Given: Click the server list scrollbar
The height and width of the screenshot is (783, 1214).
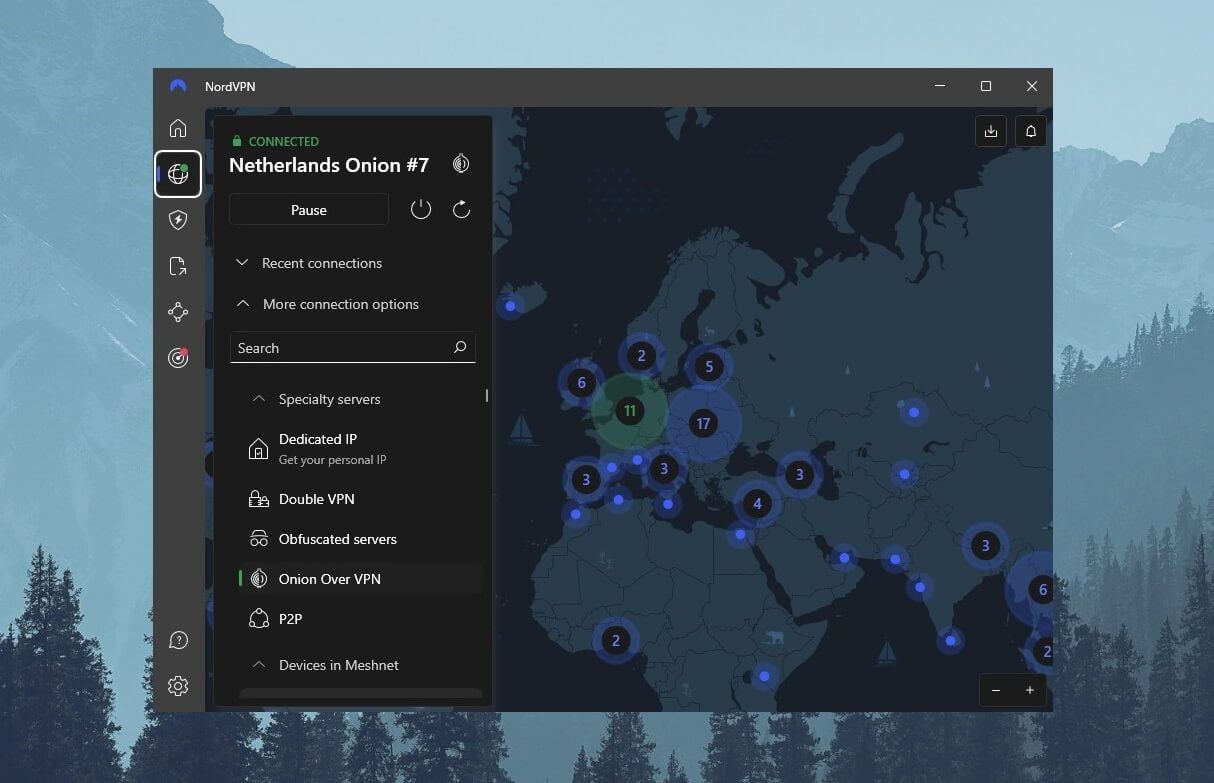Looking at the screenshot, I should pos(487,395).
